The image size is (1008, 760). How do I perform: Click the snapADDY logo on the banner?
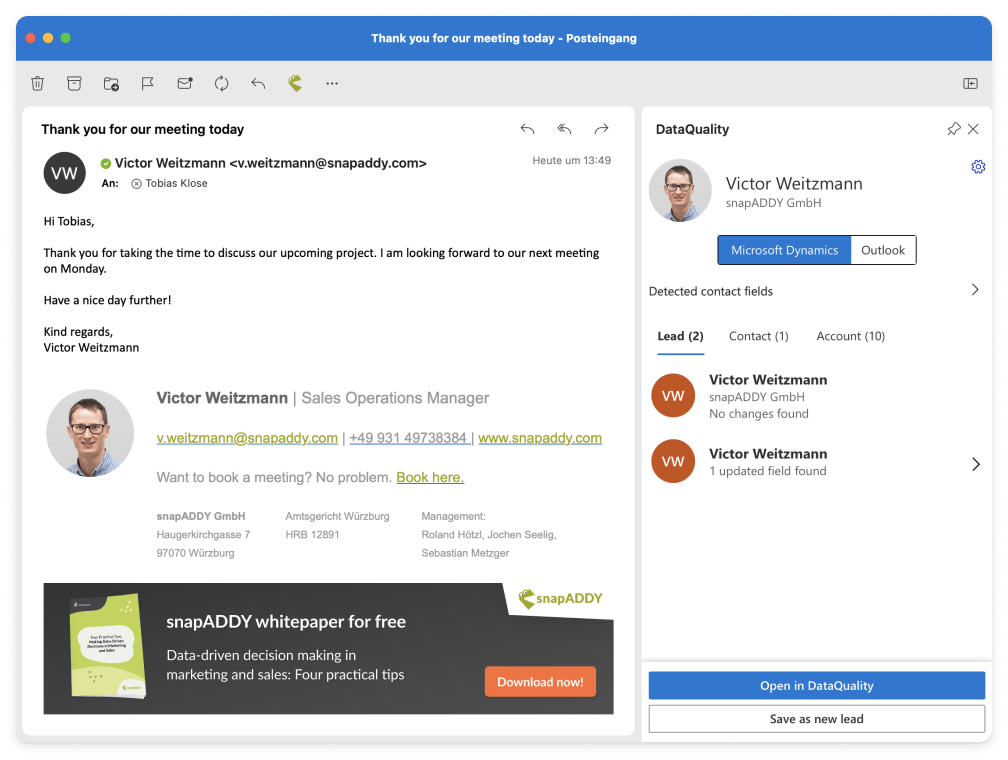tap(561, 599)
